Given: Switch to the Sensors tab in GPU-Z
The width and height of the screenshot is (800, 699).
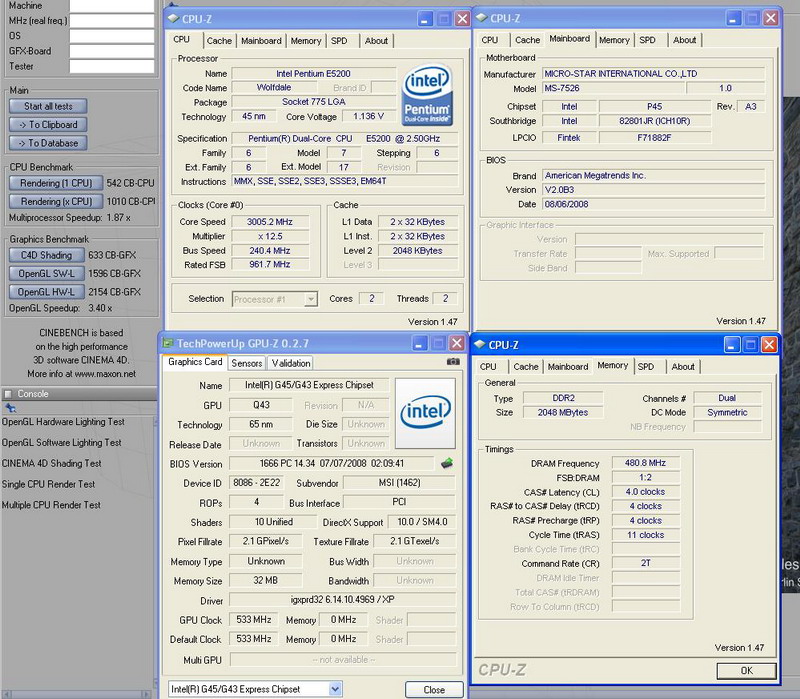Looking at the screenshot, I should coord(246,363).
